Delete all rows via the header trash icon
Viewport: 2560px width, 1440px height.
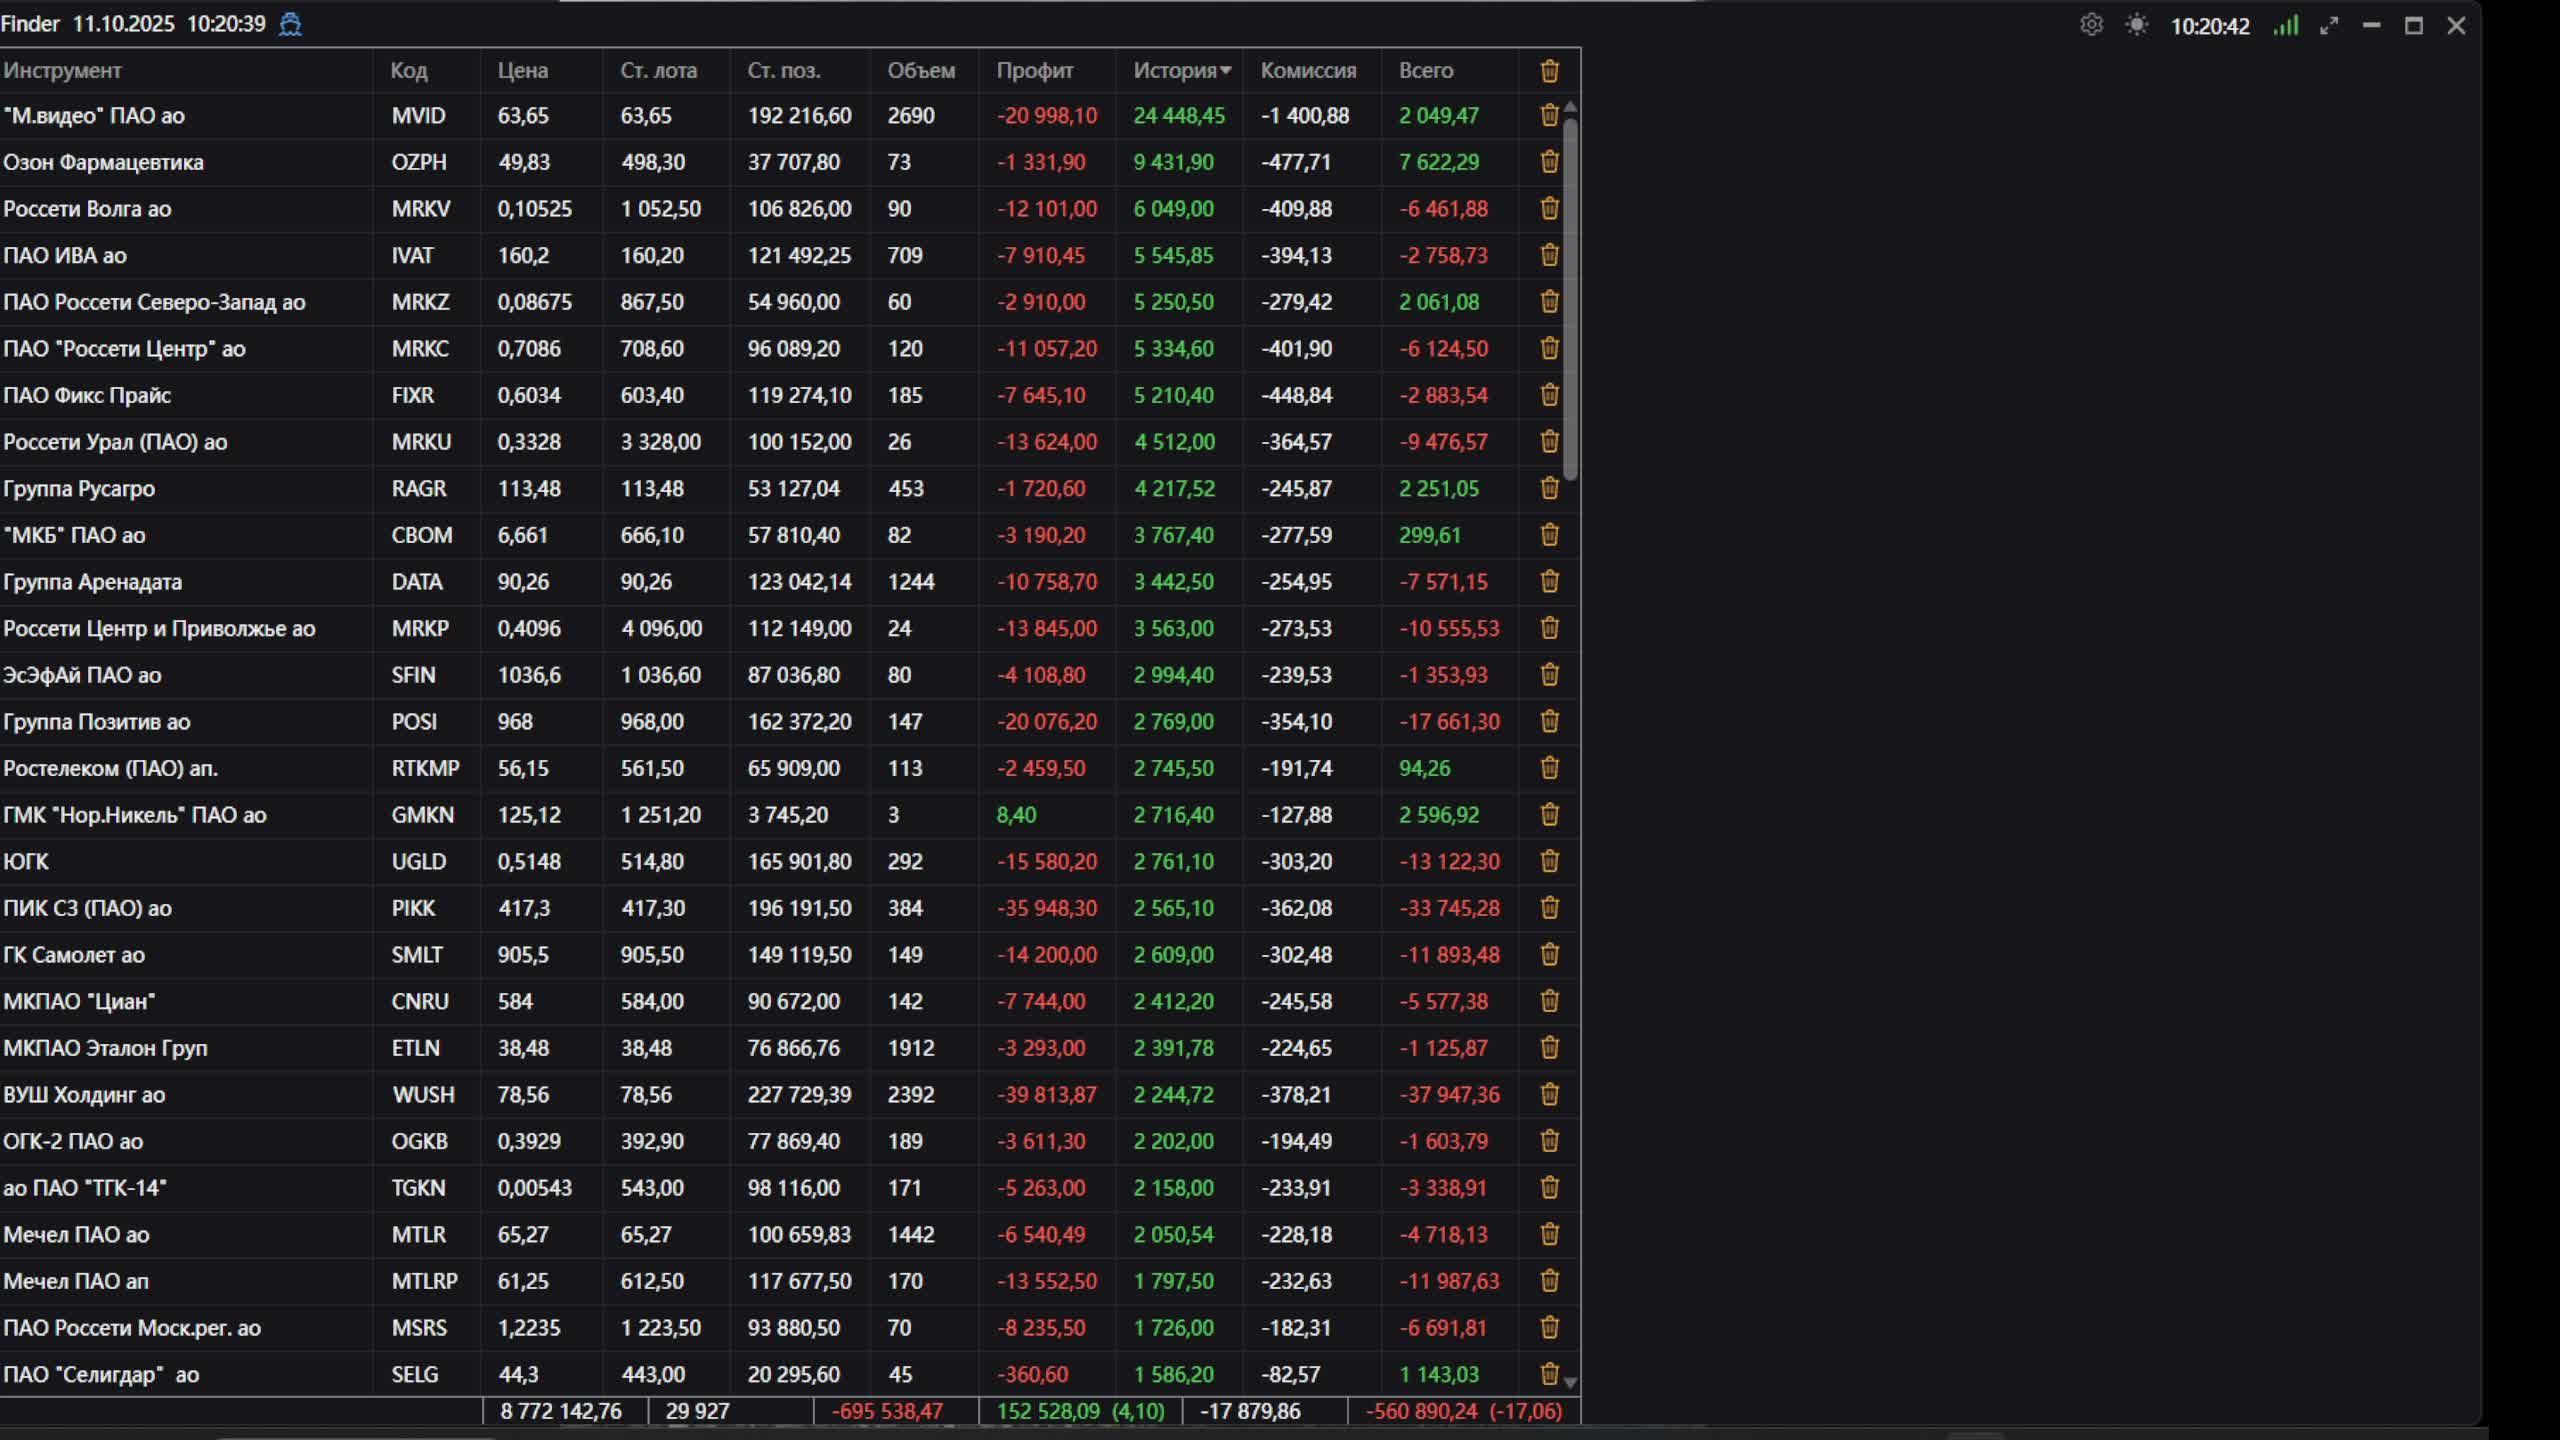coord(1549,71)
